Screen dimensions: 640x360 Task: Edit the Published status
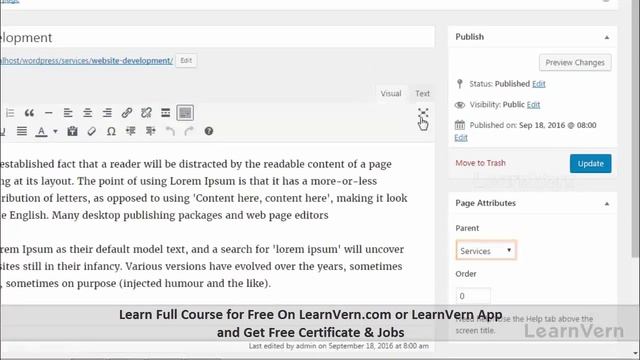538,84
